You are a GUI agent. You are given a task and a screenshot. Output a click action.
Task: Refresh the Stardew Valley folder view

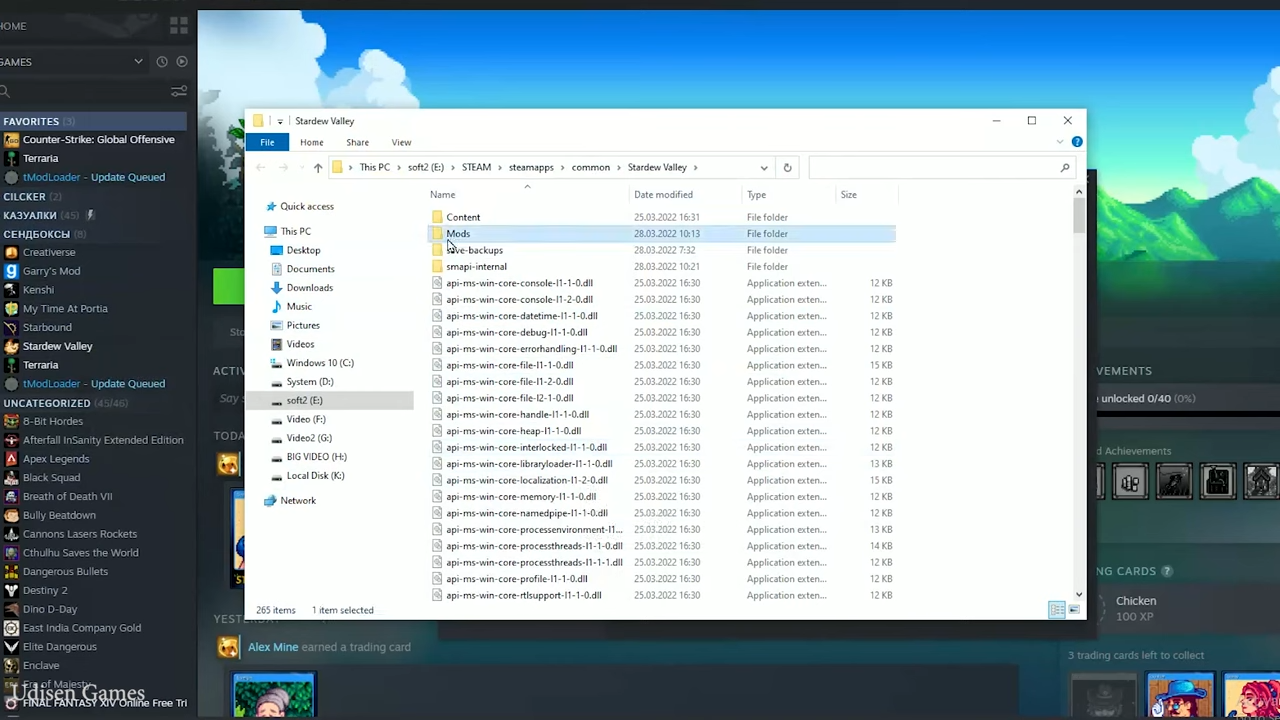click(787, 168)
